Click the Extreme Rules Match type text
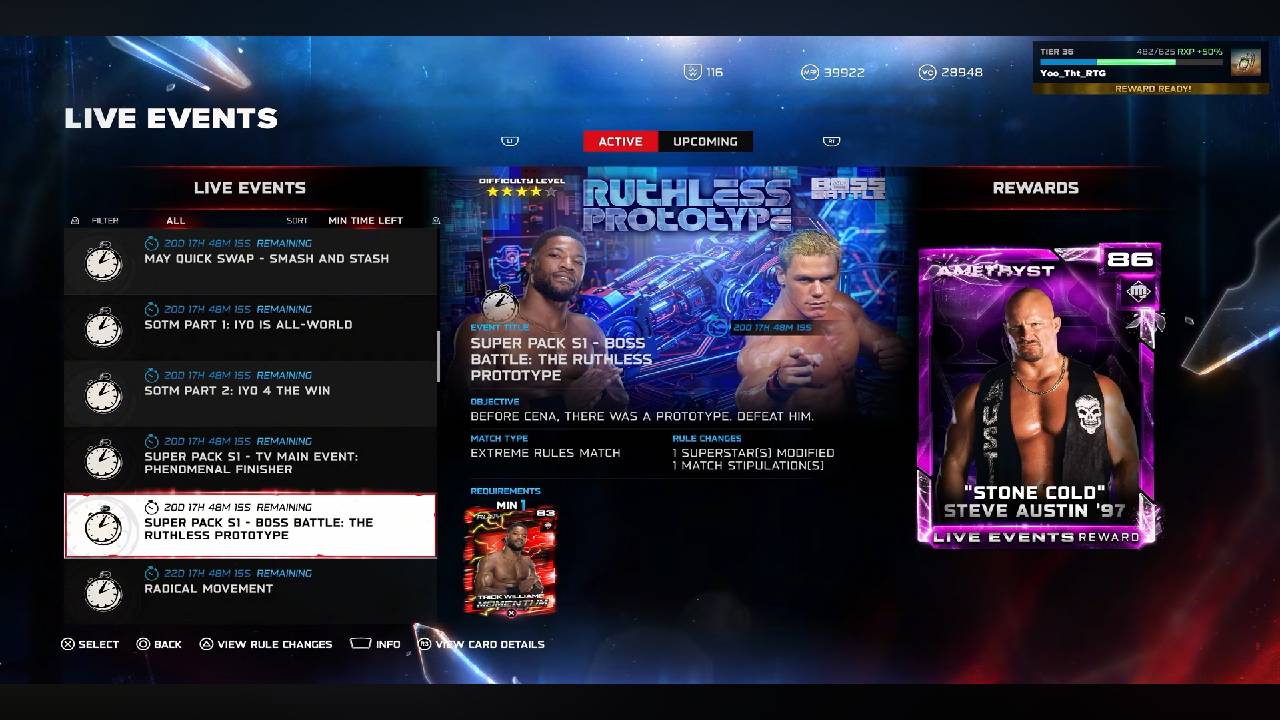 (545, 453)
